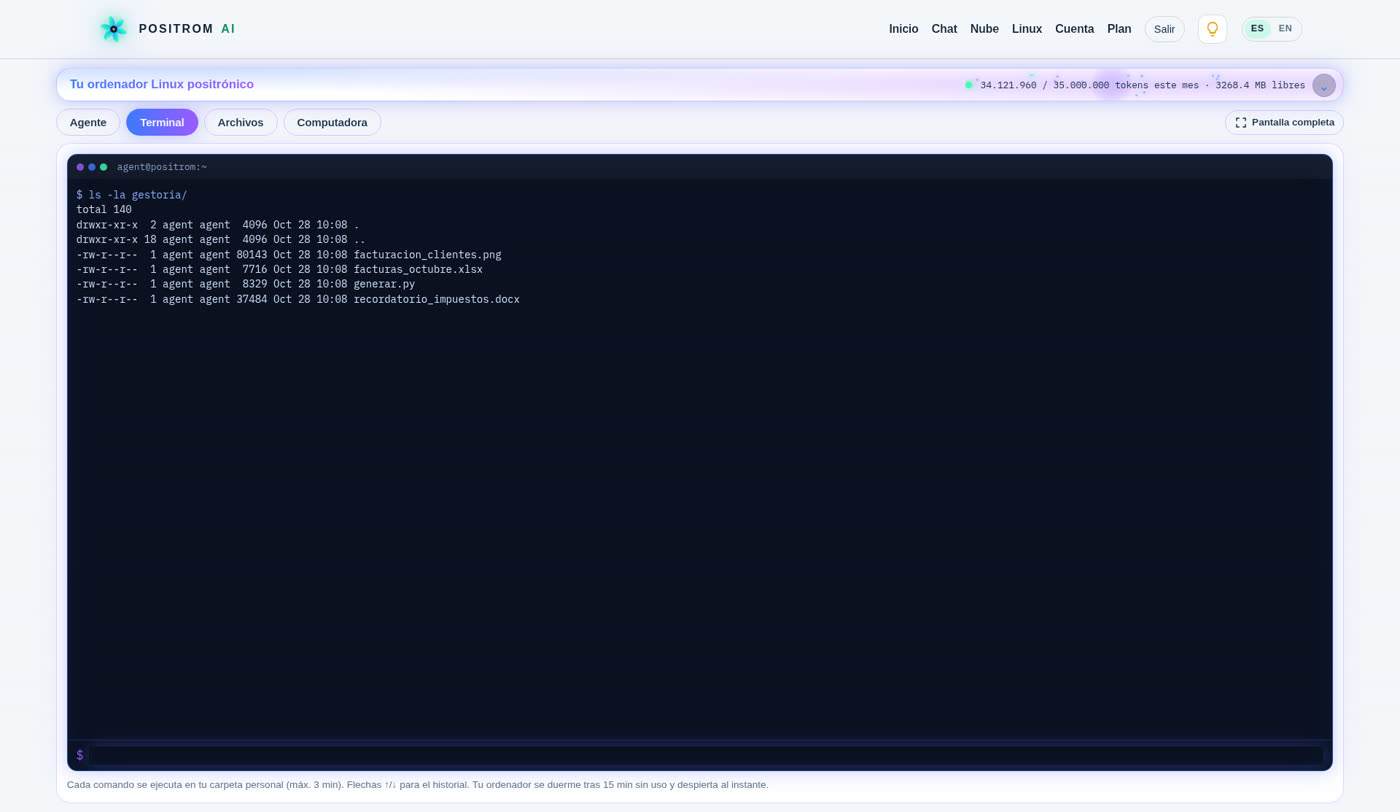Switch to the Computadora tab
The height and width of the screenshot is (812, 1400).
332,122
